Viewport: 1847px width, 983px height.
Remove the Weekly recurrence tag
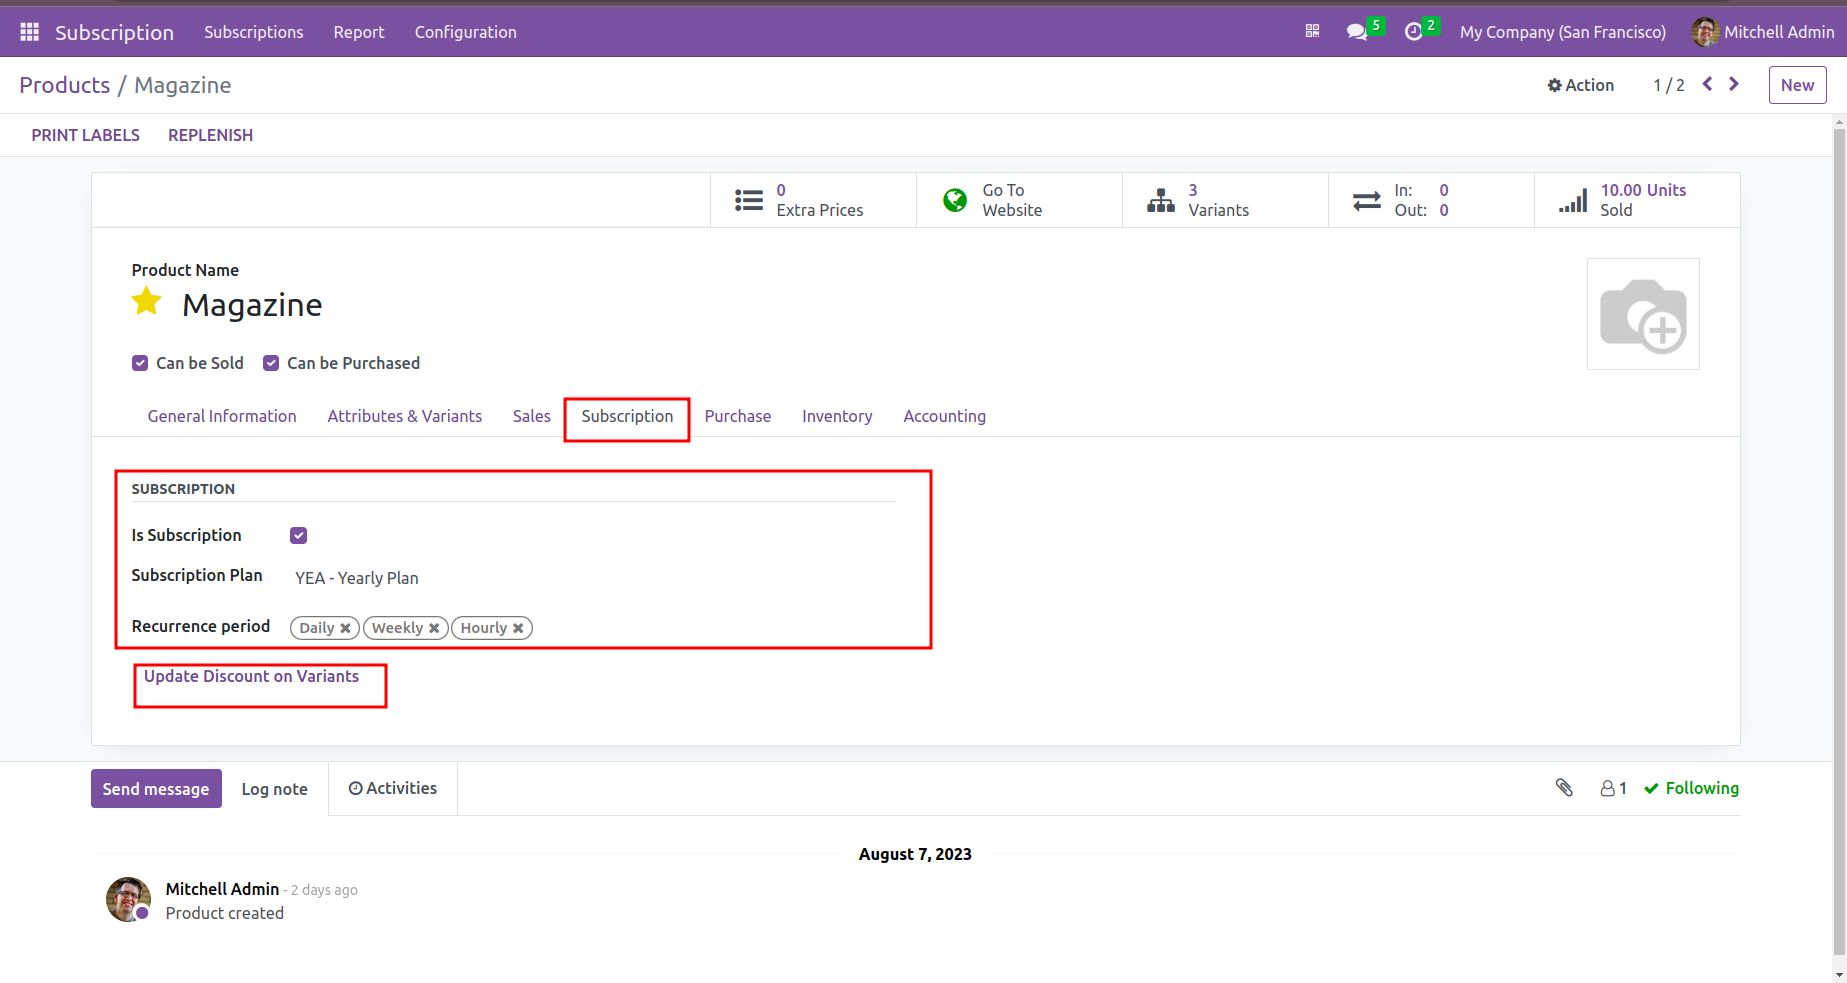(x=434, y=628)
